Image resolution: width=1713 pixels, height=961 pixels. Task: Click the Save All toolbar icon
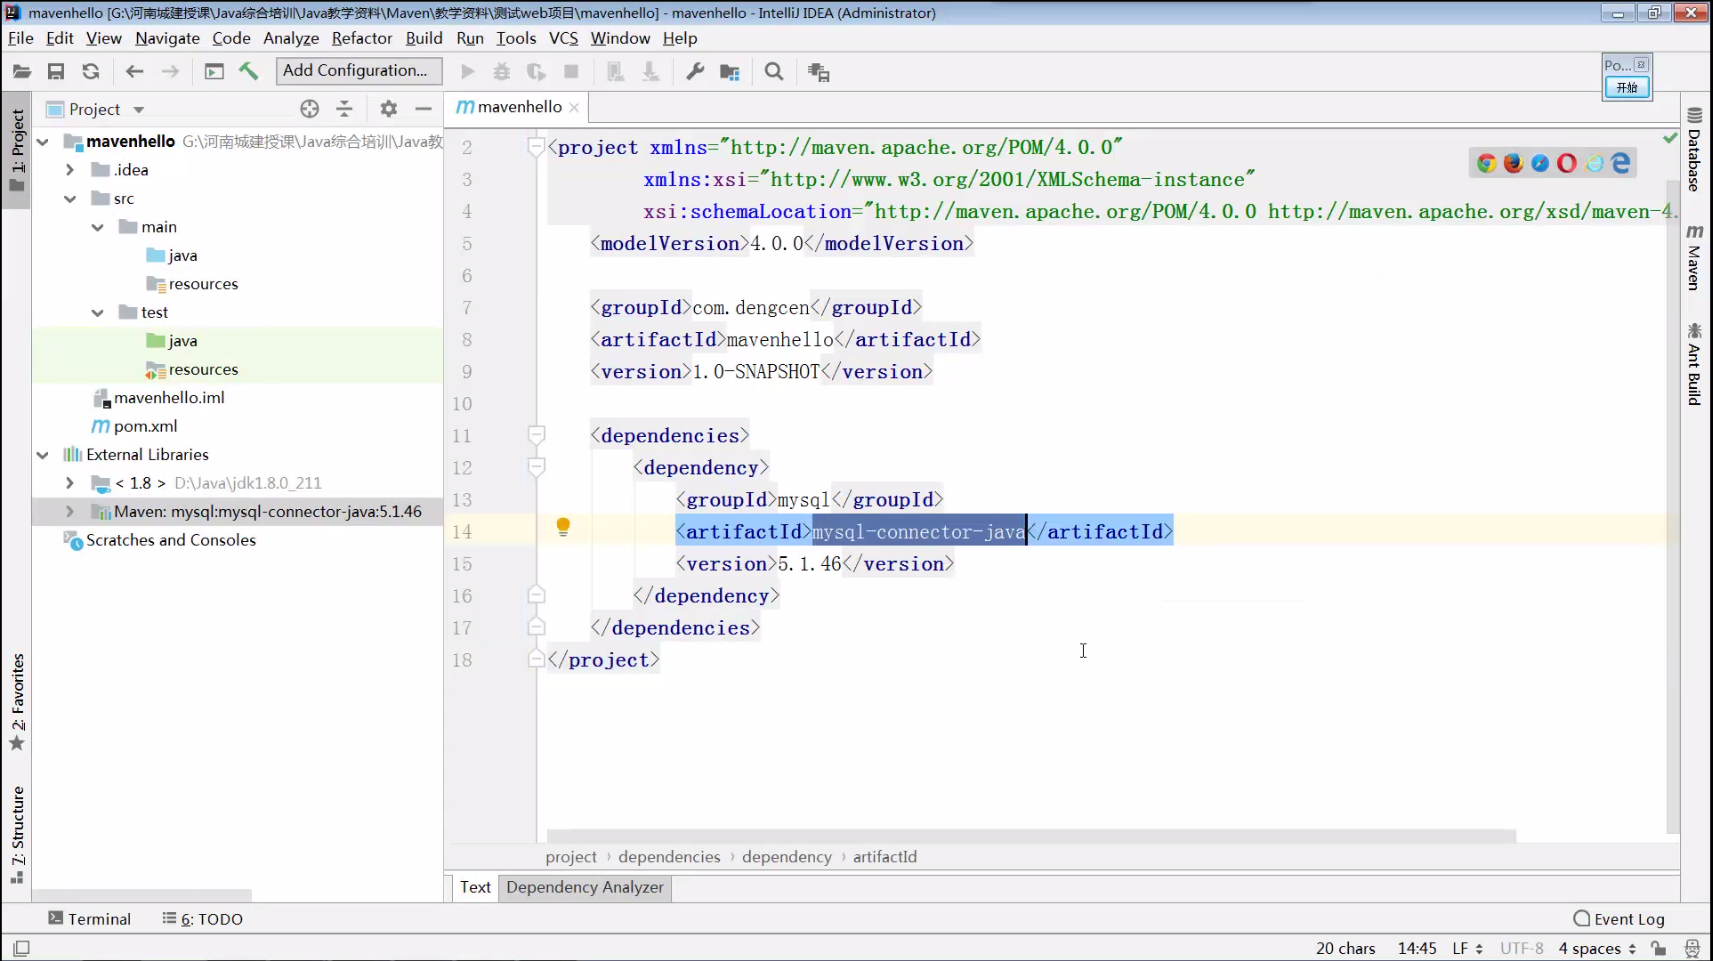pyautogui.click(x=56, y=71)
